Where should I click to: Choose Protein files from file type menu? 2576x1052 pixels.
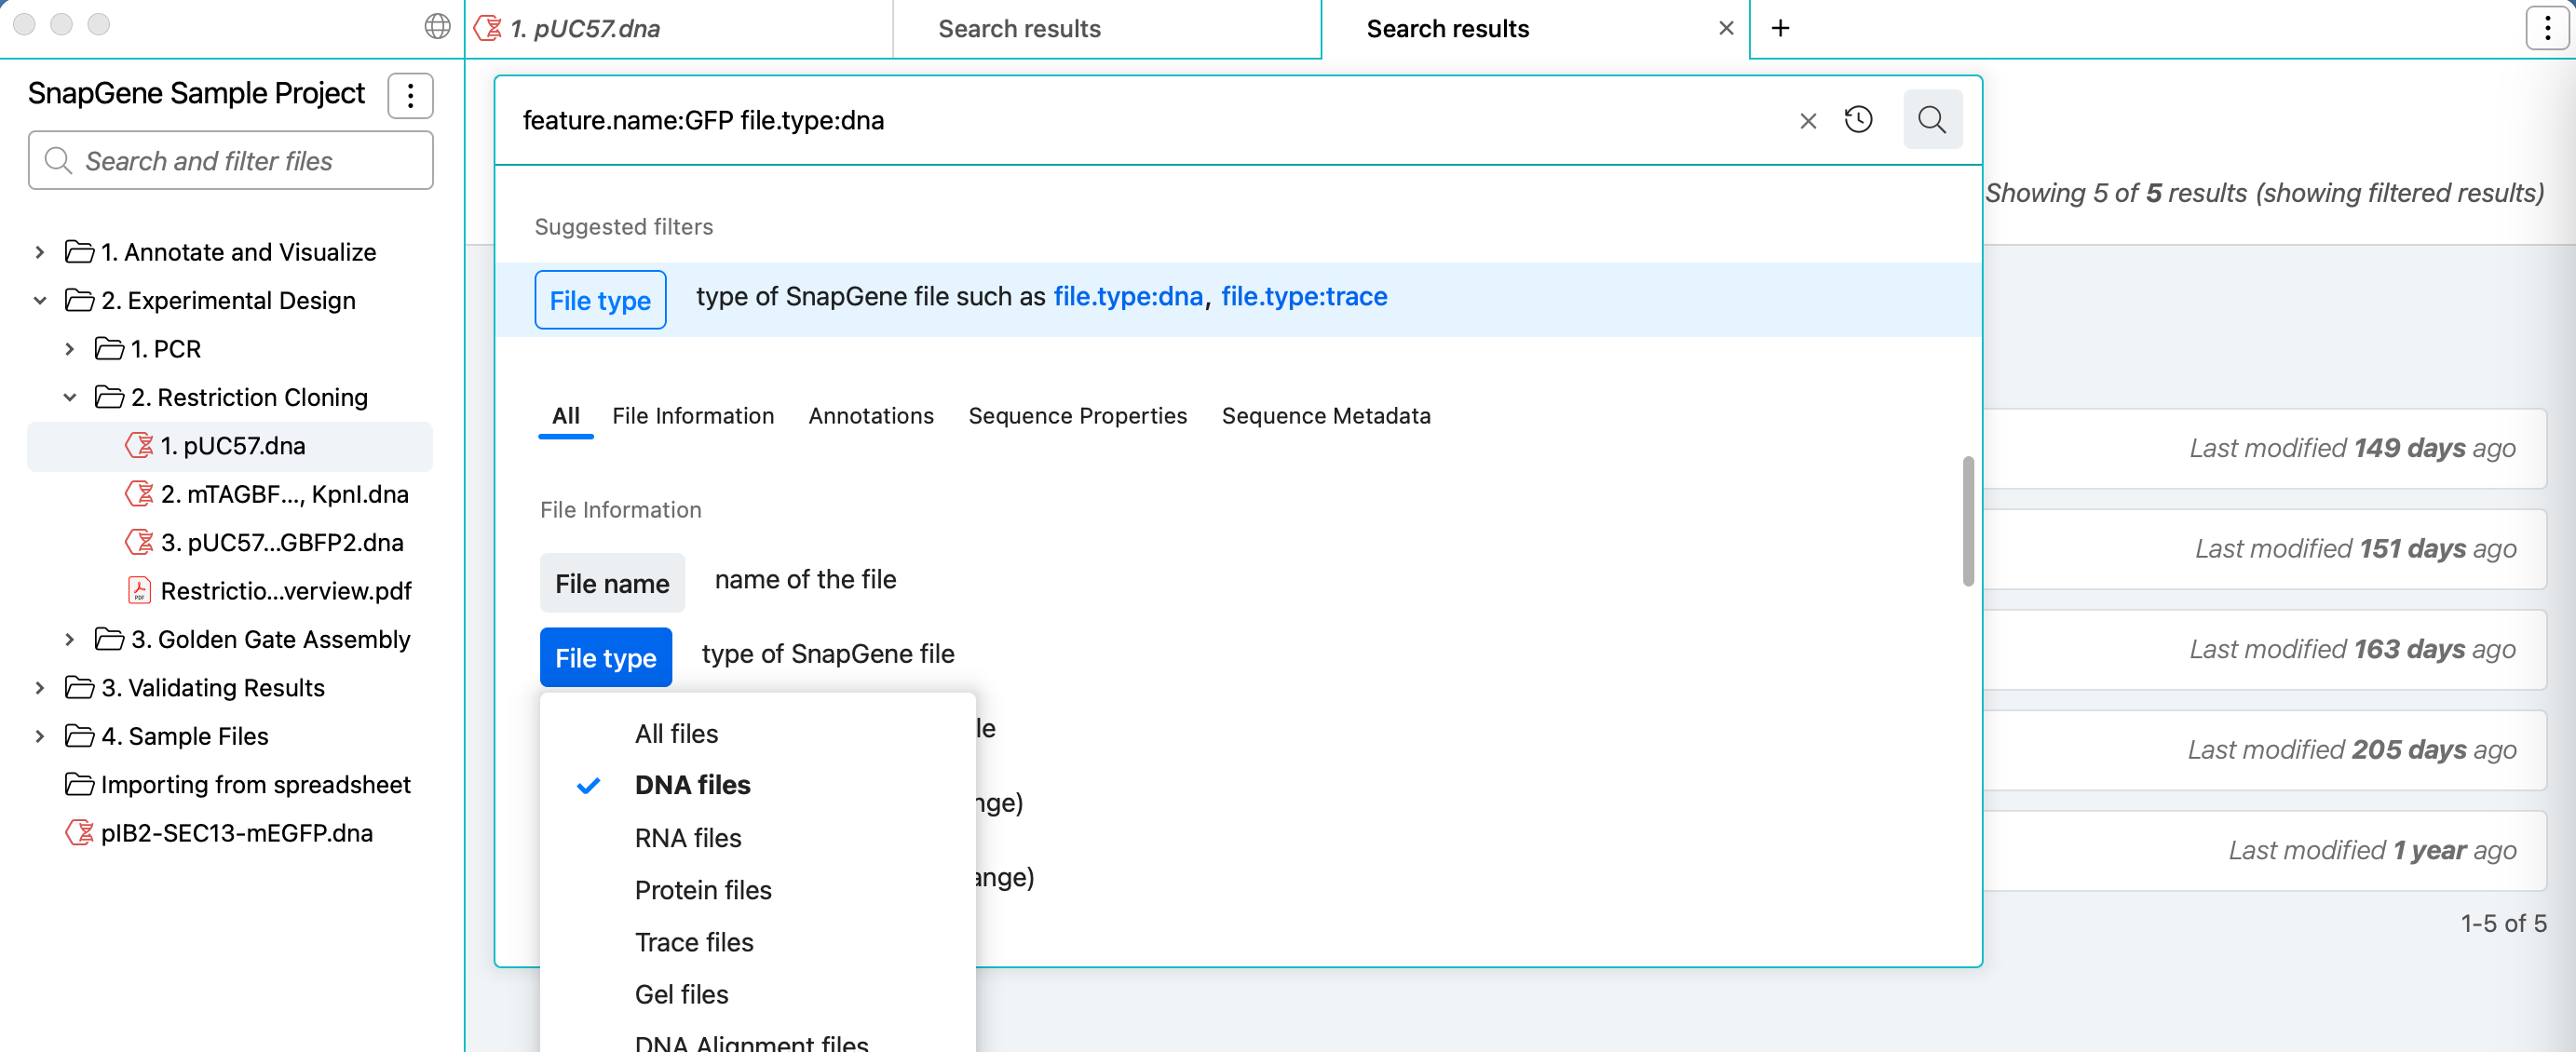point(757,890)
